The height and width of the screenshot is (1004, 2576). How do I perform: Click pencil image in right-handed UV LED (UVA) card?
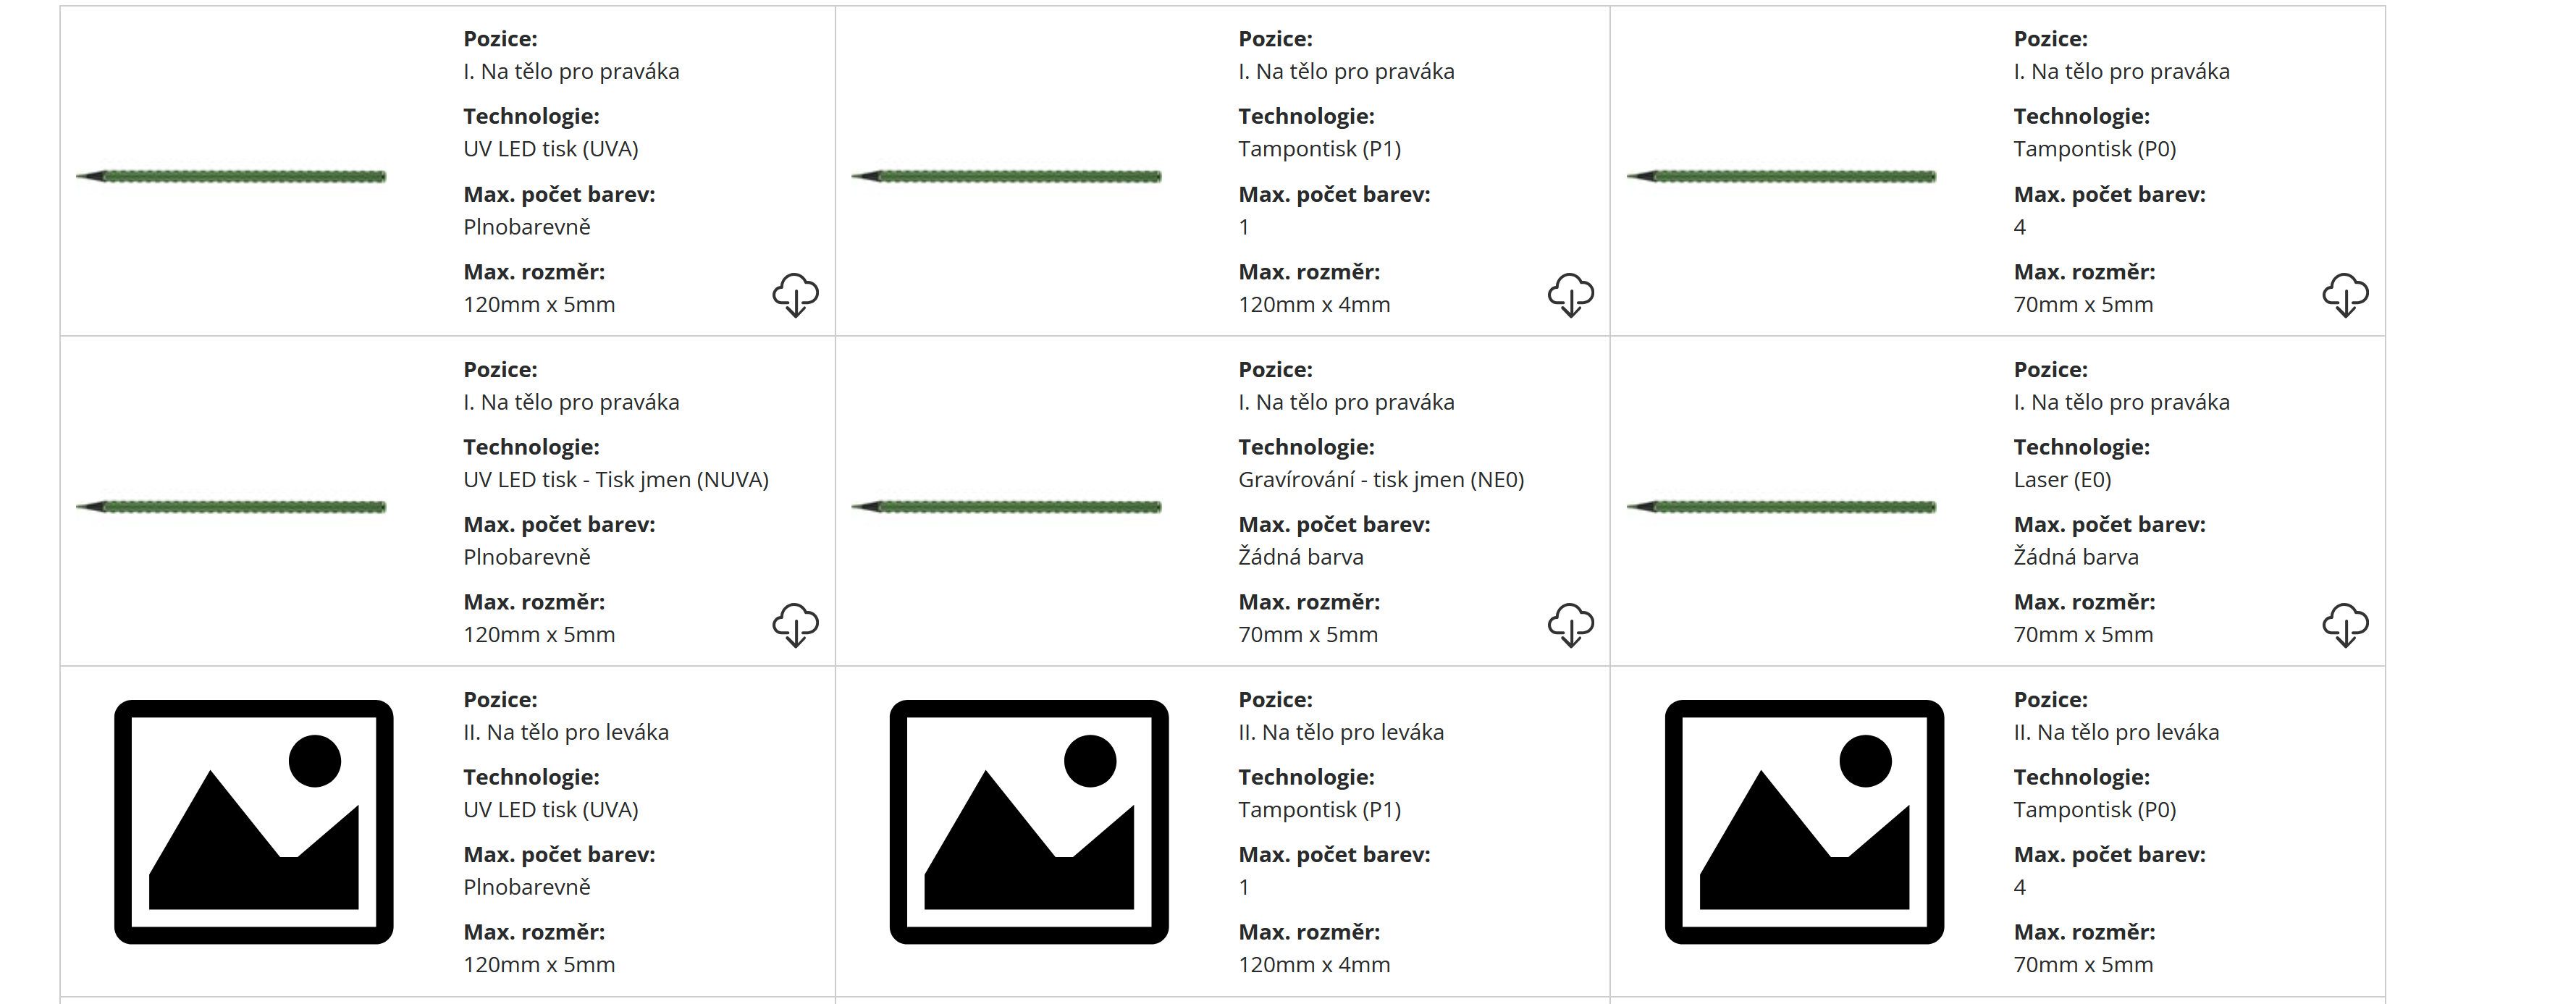click(232, 177)
